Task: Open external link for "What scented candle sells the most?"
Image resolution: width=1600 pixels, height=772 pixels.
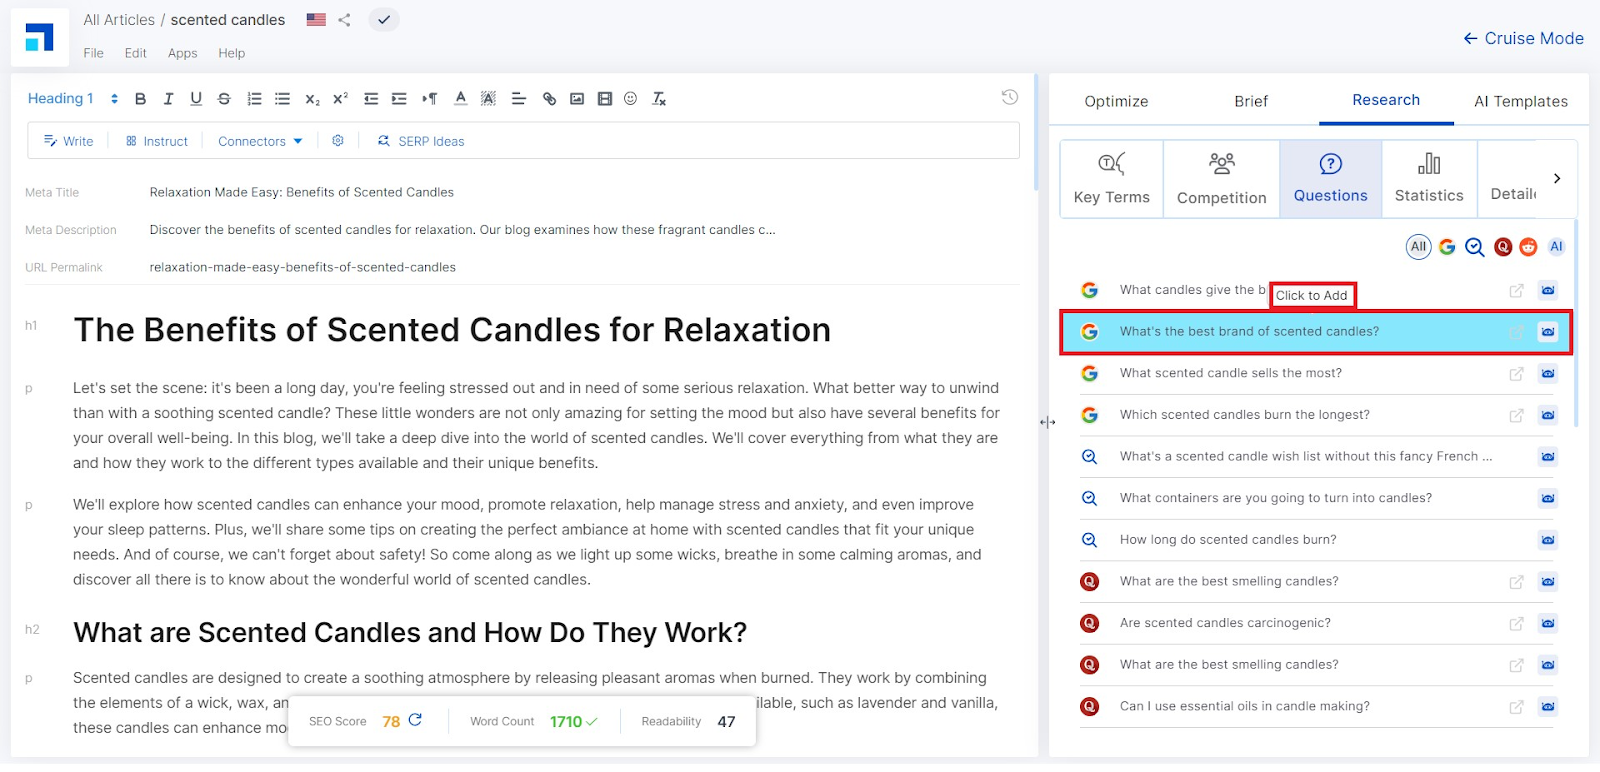Action: click(1516, 374)
